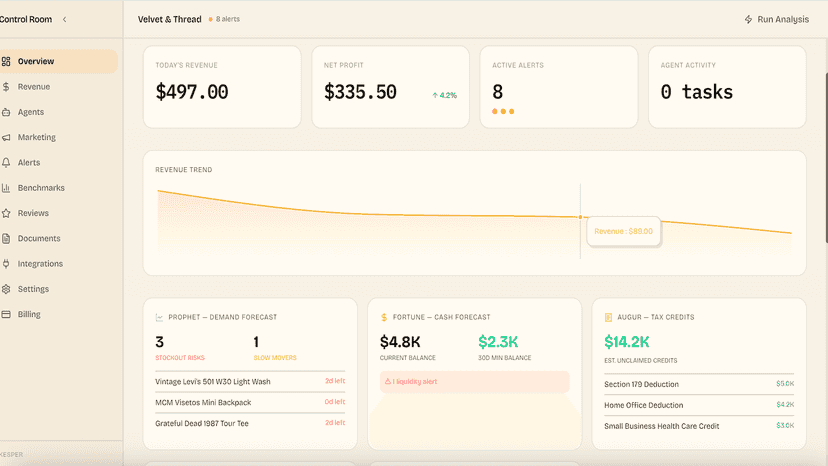This screenshot has width=828, height=466.
Task: Click the Section 179 Deduction row
Action: pos(699,384)
